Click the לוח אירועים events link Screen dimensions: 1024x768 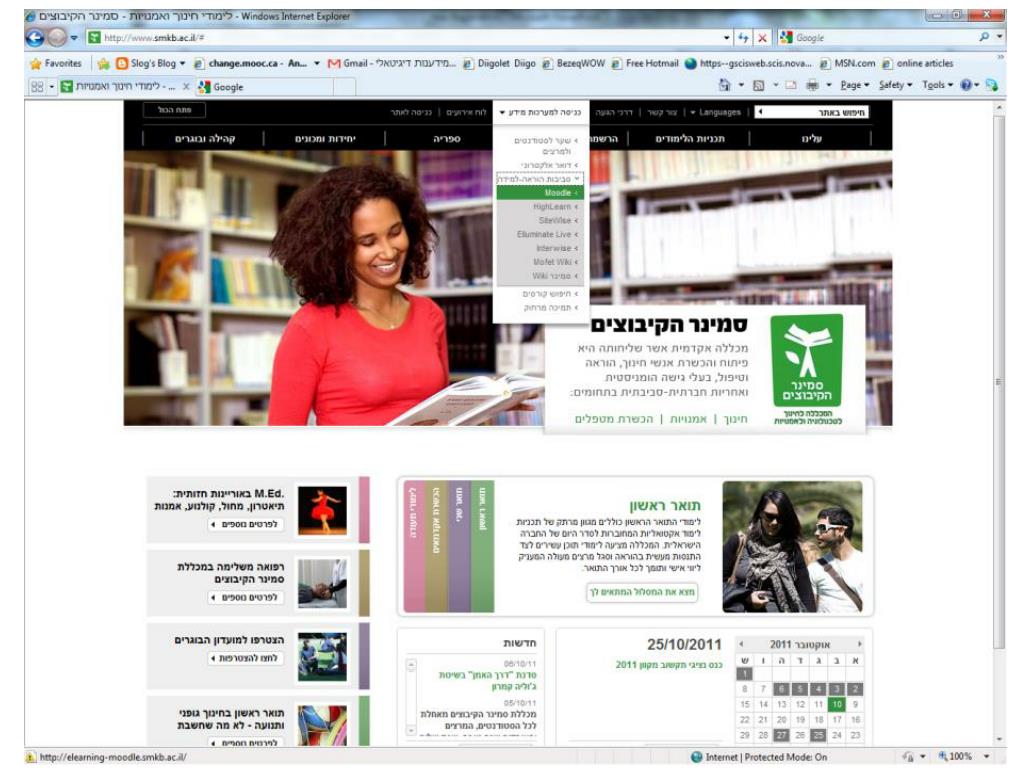(466, 112)
